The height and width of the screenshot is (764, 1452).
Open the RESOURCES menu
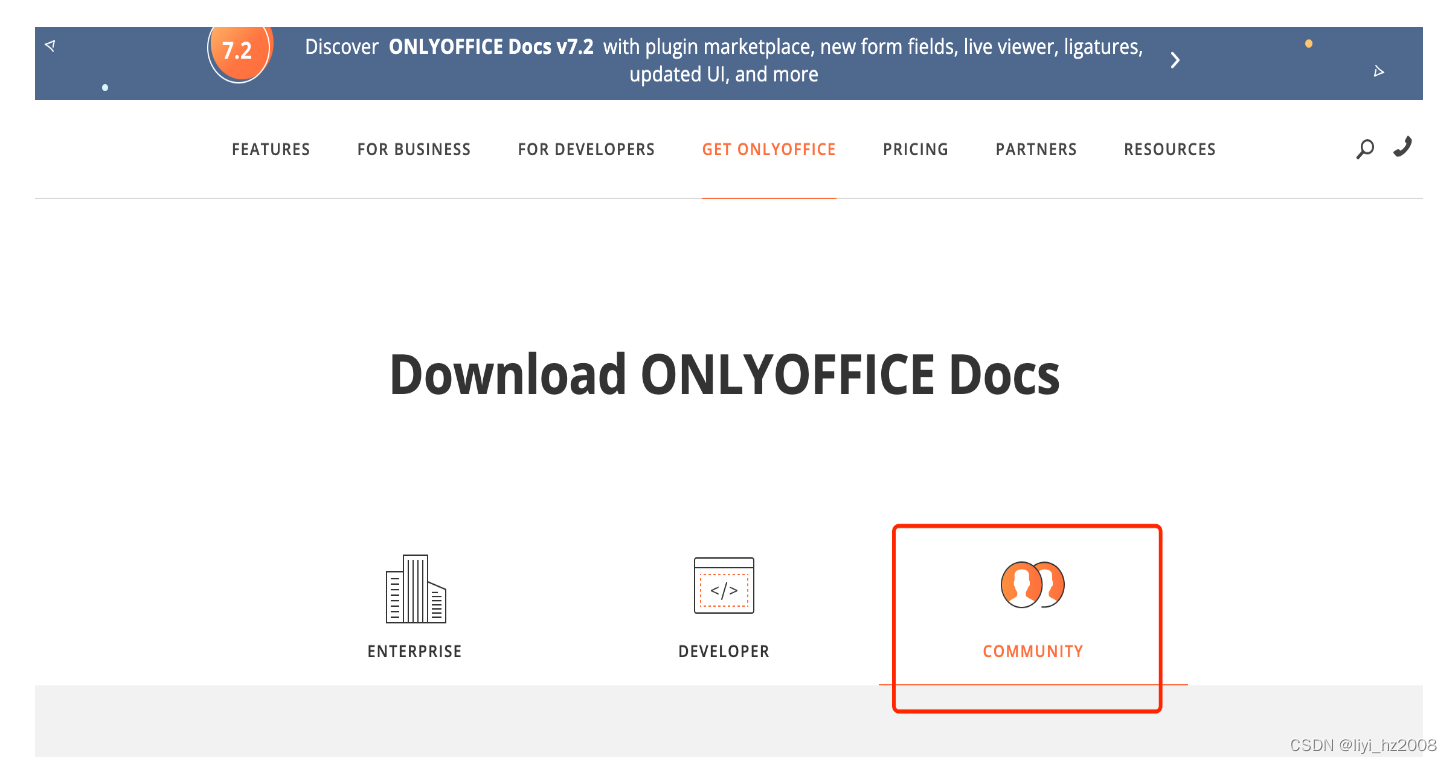(1170, 149)
